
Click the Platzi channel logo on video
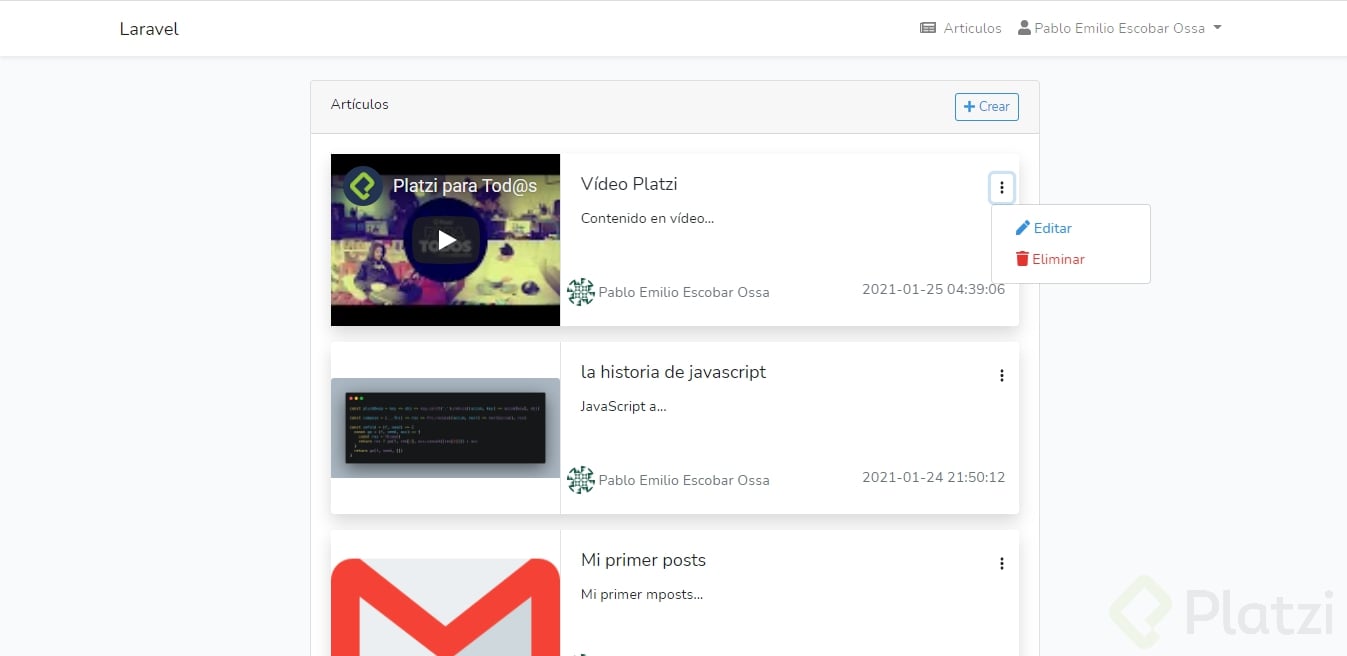(363, 186)
